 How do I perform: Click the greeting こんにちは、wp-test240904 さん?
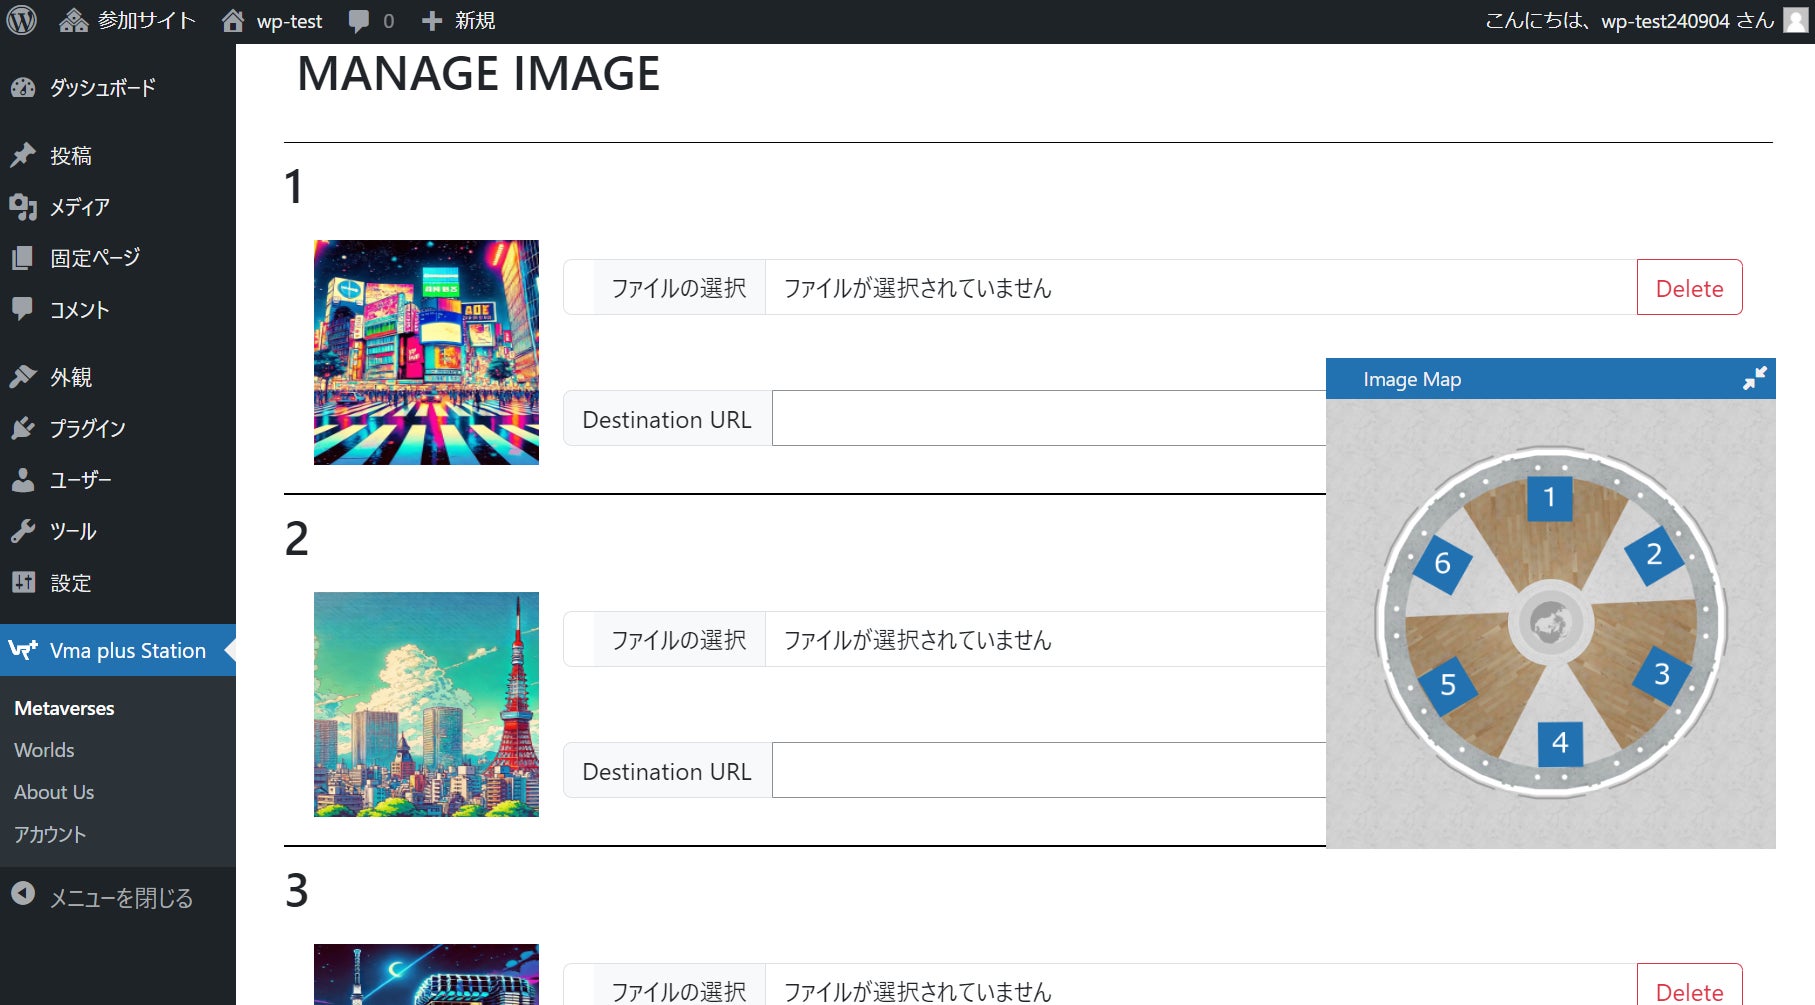(1630, 21)
